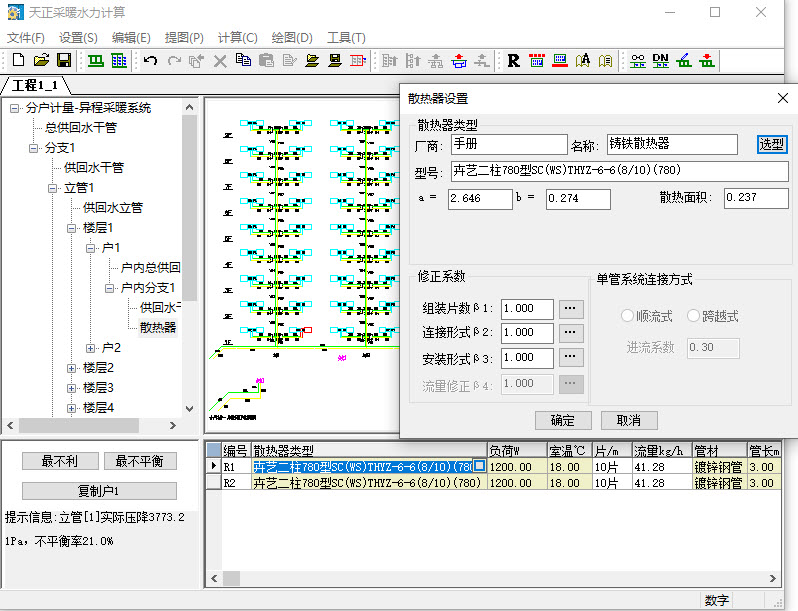Open the 编辑(E) menu
This screenshot has width=798, height=611.
(x=131, y=38)
